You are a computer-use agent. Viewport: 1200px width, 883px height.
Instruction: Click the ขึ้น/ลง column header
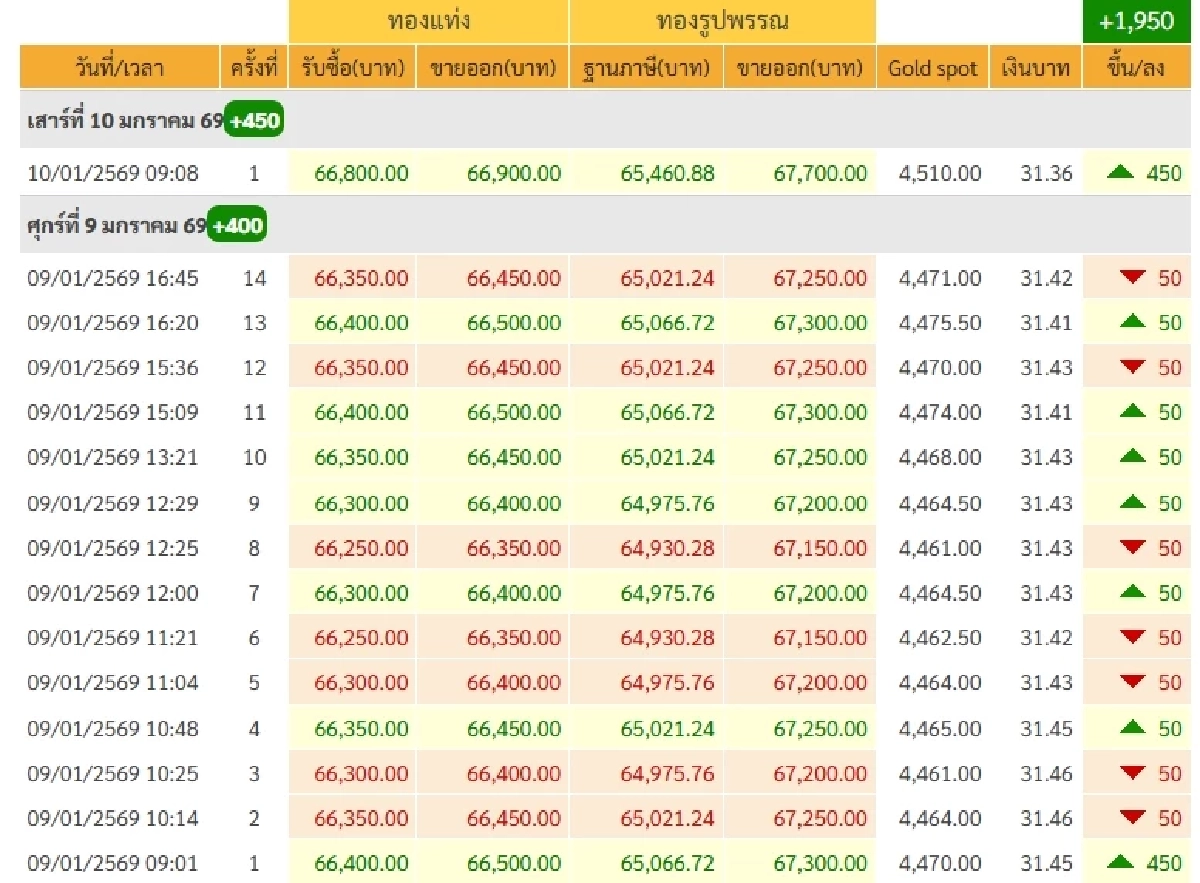tap(1136, 69)
